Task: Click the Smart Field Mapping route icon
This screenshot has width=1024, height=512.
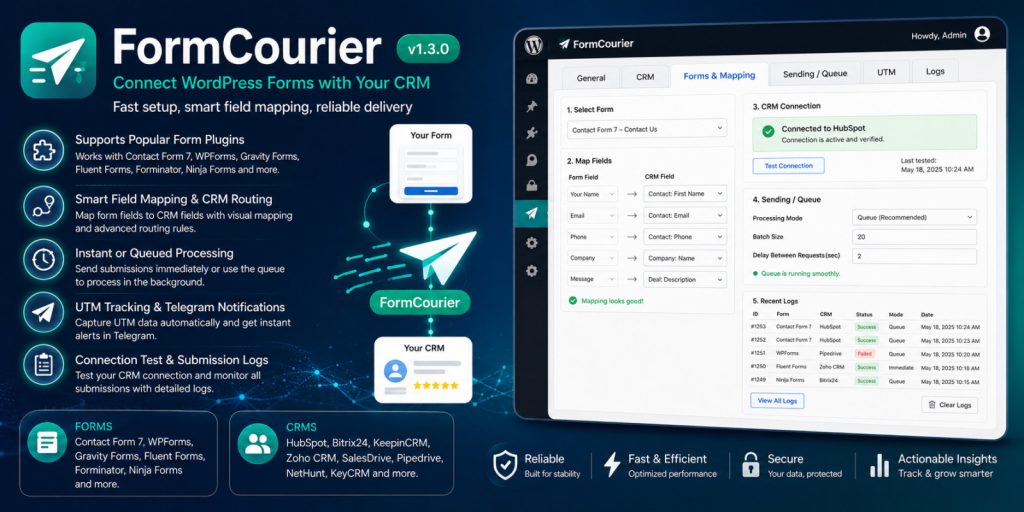Action: click(44, 206)
